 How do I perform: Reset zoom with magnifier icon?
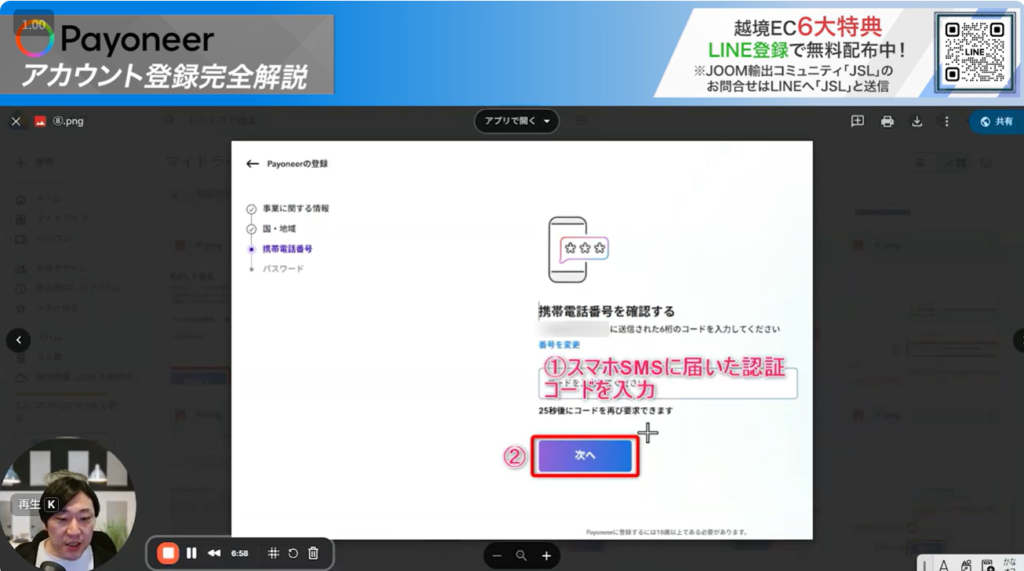click(x=521, y=555)
